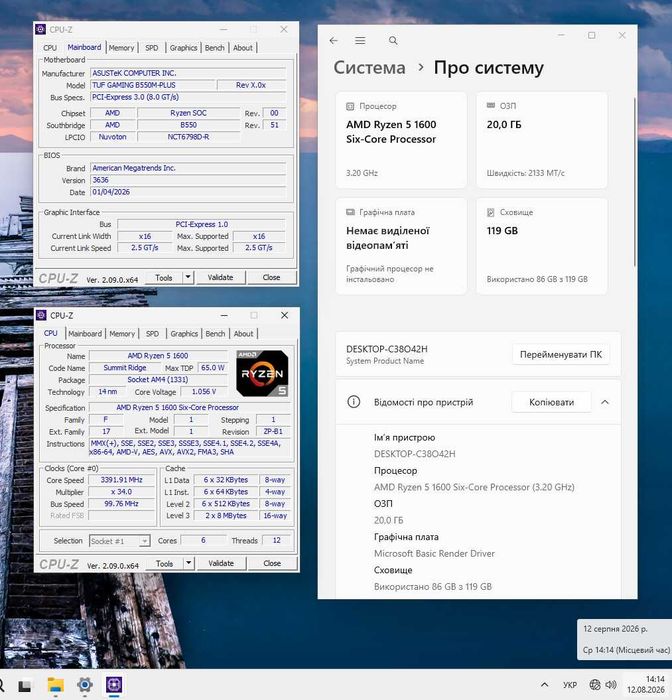
Task: Open Memory tab in lower CPU-Z window
Action: coord(122,333)
